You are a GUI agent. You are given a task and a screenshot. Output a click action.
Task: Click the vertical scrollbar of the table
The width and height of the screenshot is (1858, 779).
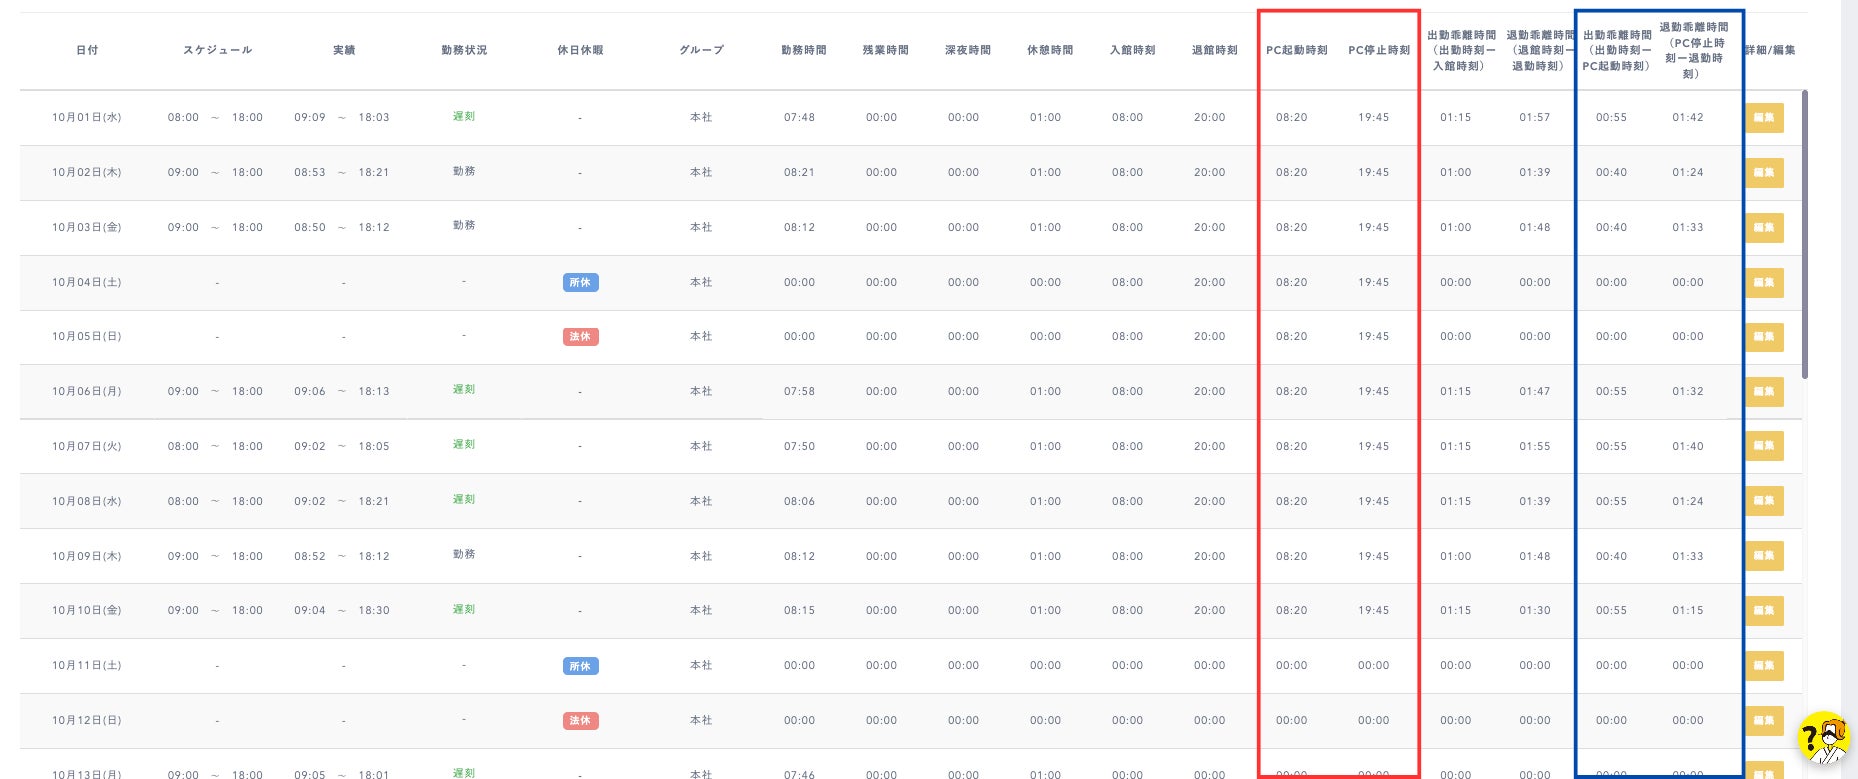(x=1805, y=235)
